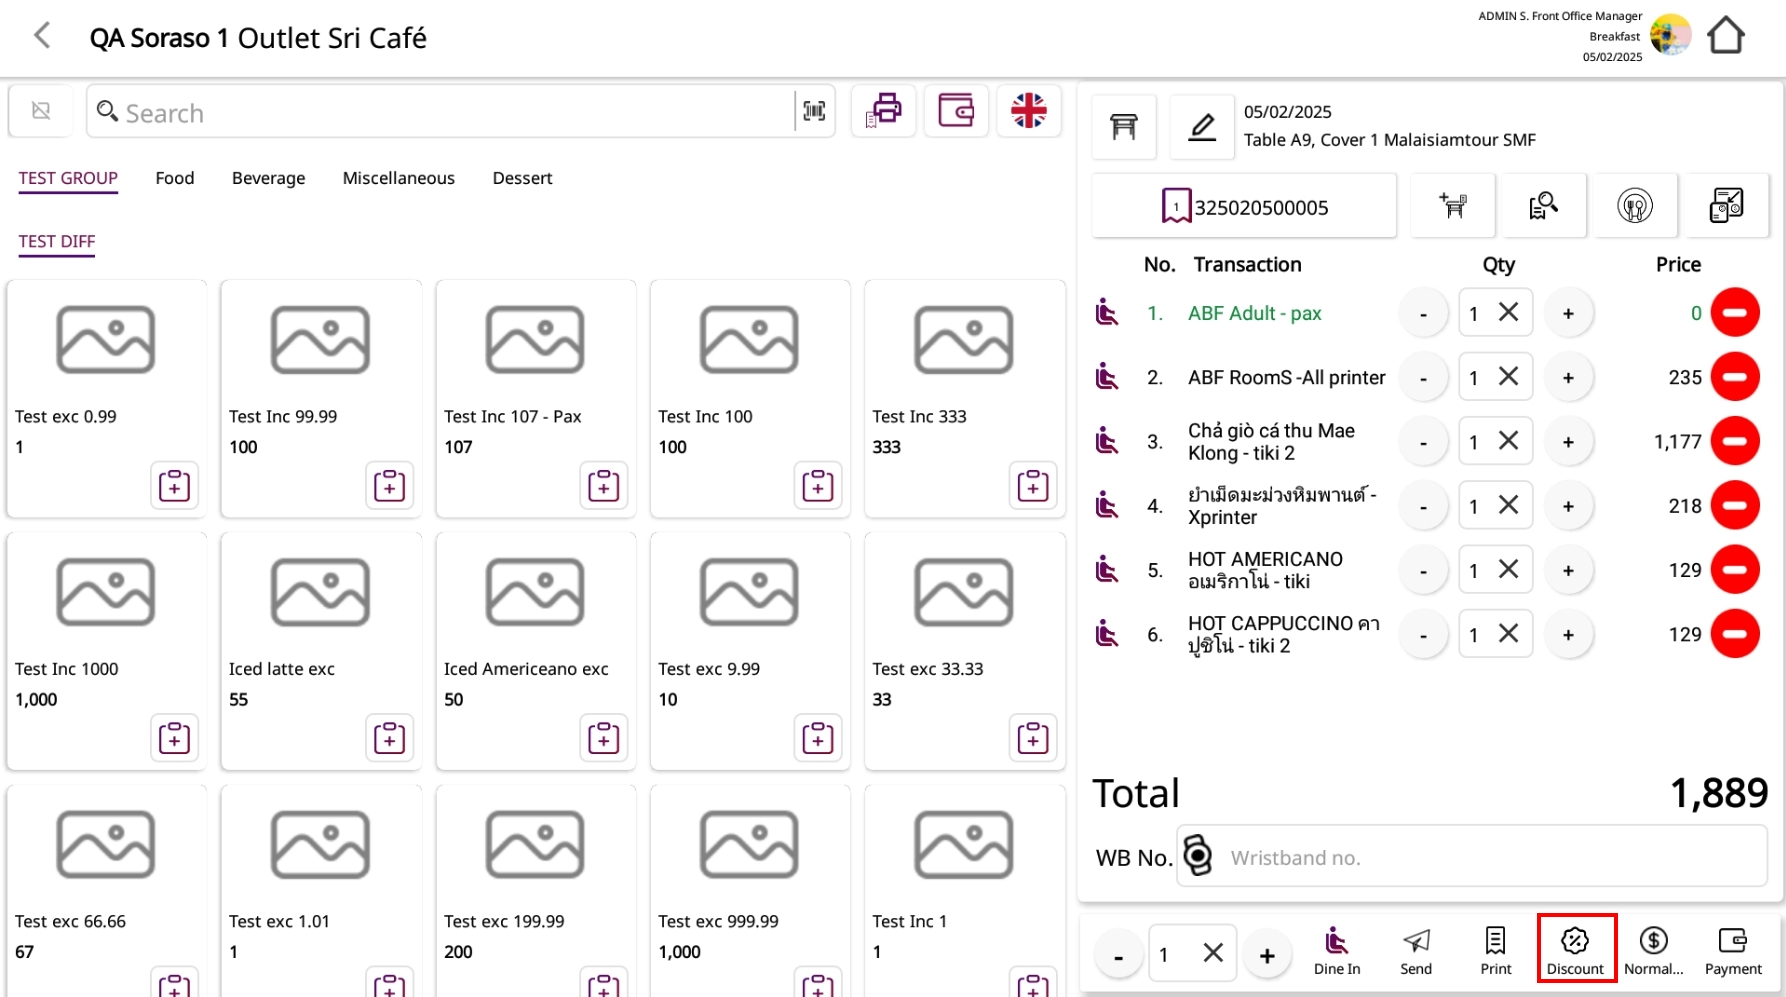Open Payment at bottom right
Image resolution: width=1786 pixels, height=997 pixels.
pos(1732,950)
